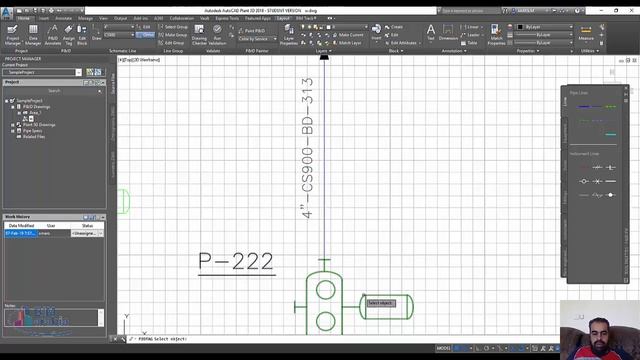Select the Related Files tree item

[x=34, y=137]
